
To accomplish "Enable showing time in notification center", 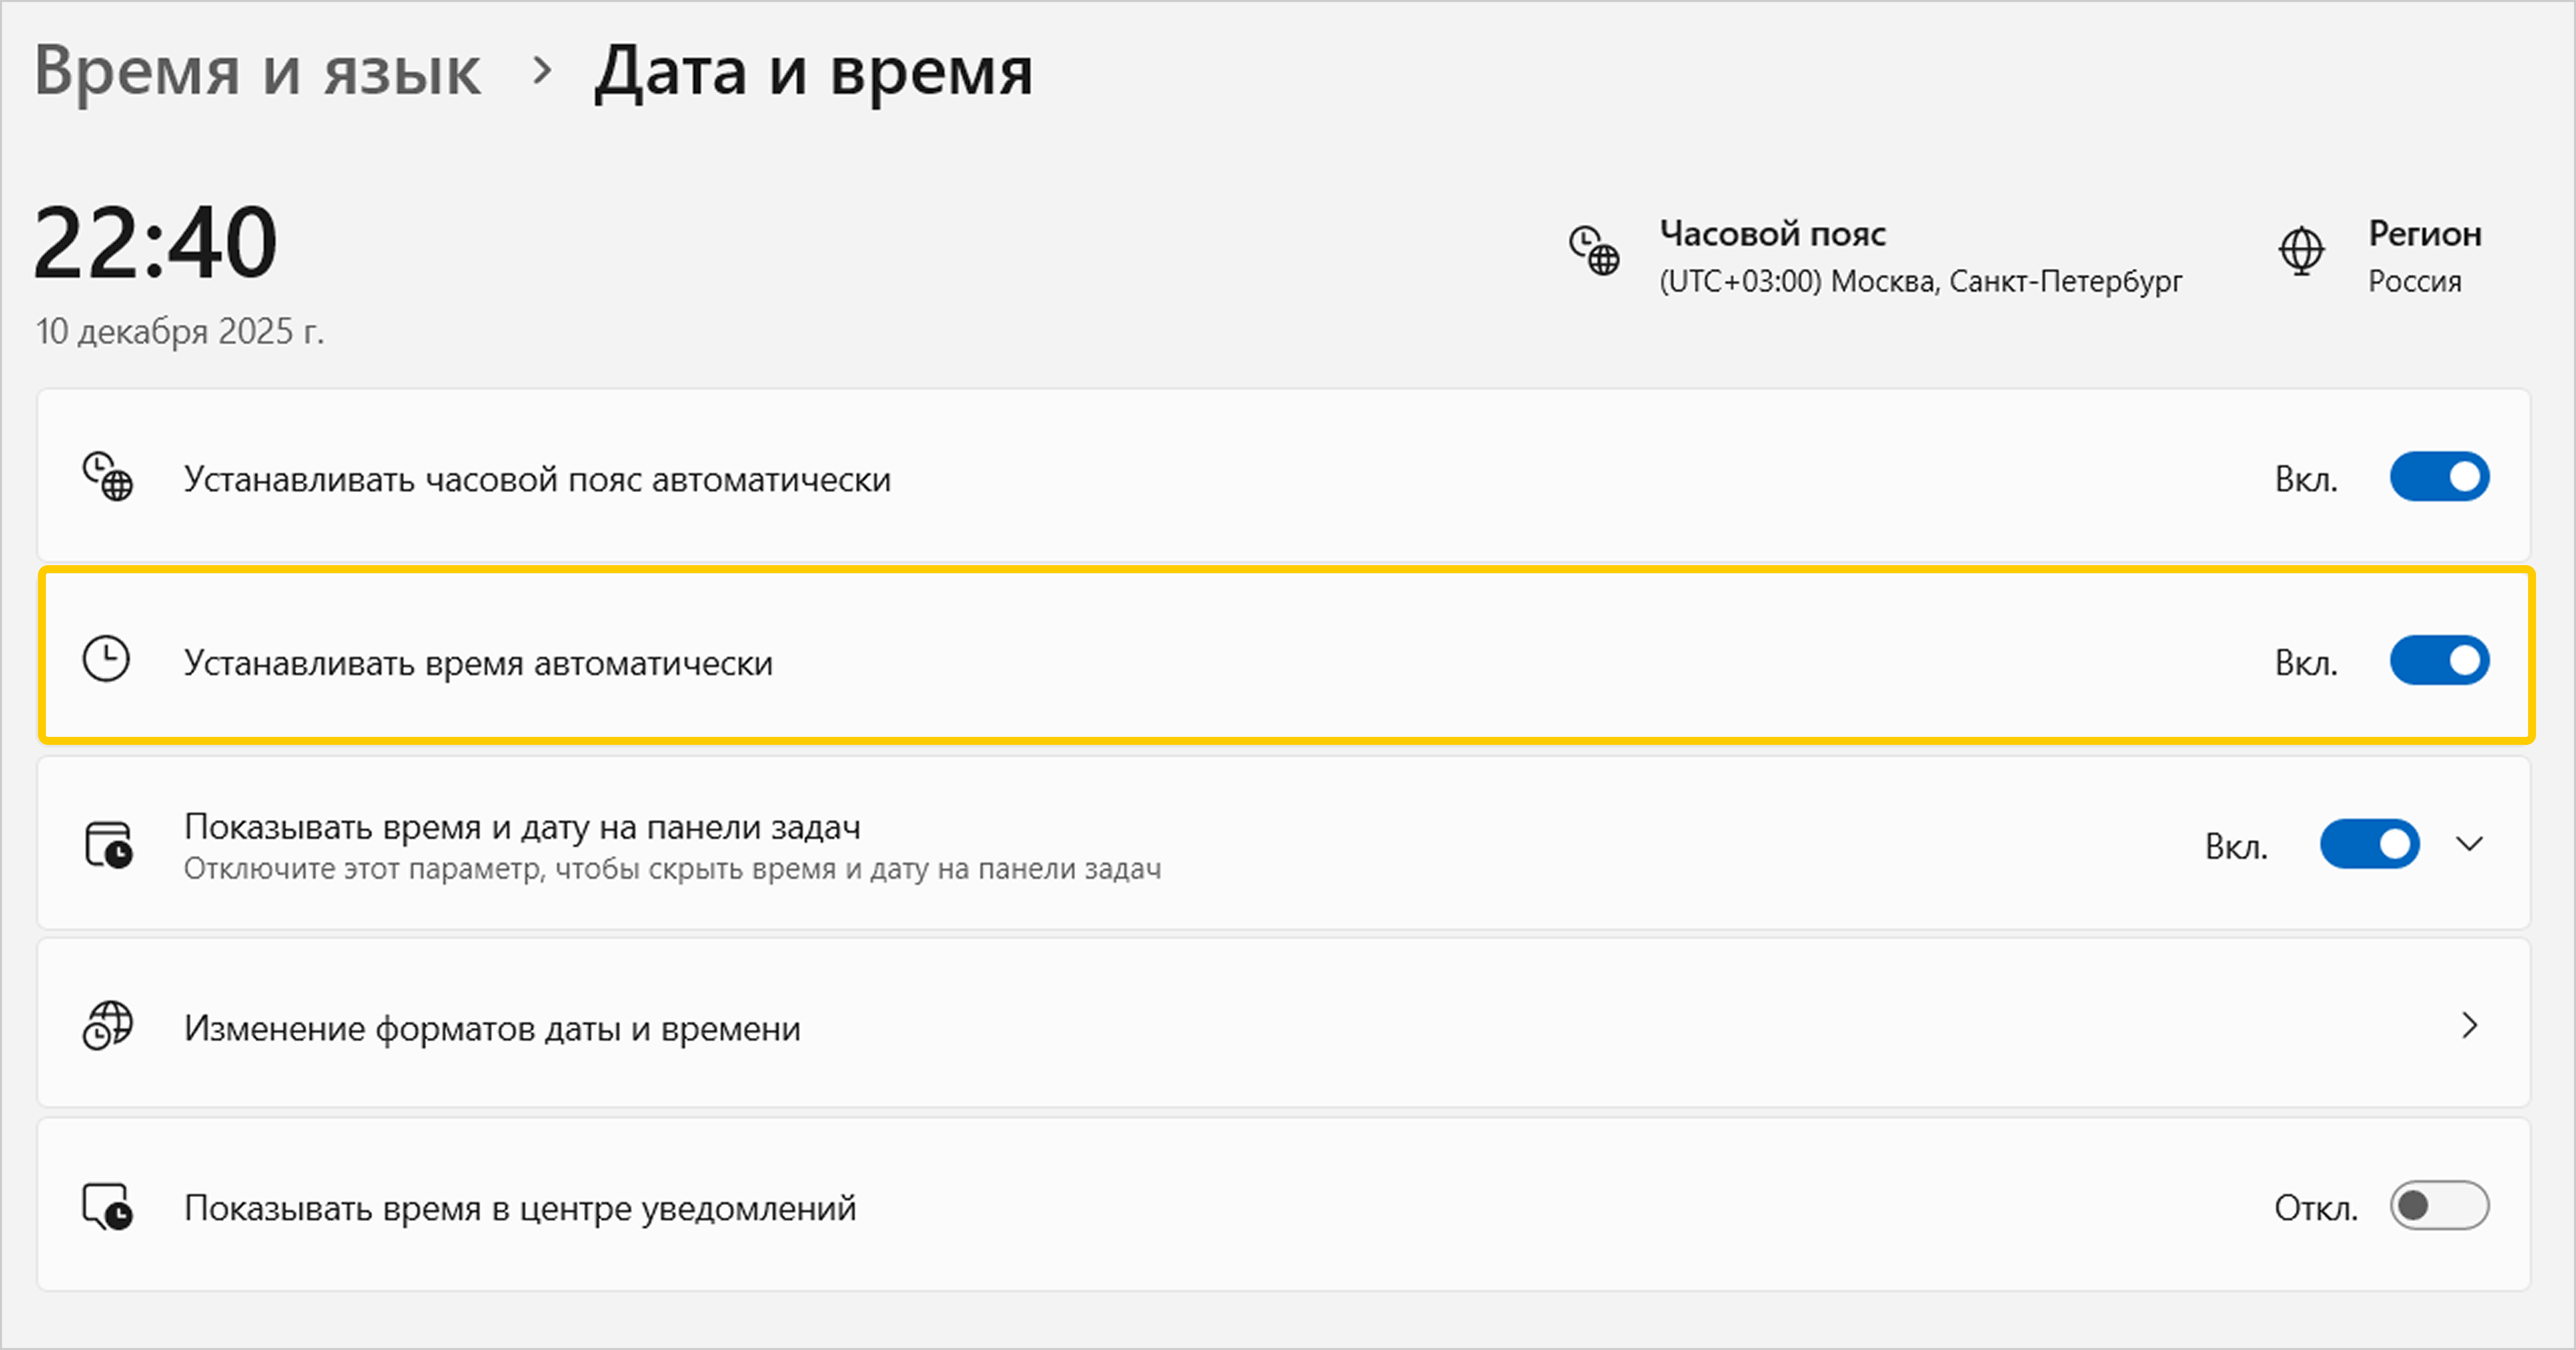I will pos(2439,1206).
